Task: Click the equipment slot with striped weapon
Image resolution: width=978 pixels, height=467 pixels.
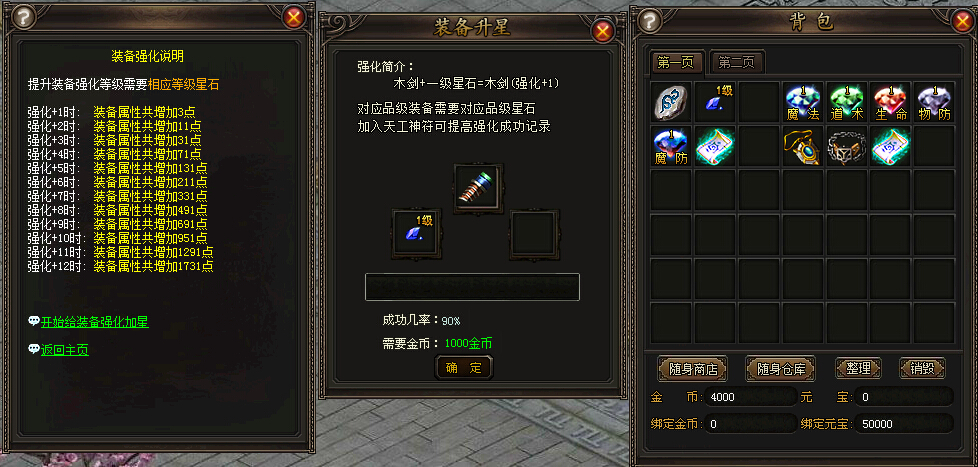Action: pos(478,189)
